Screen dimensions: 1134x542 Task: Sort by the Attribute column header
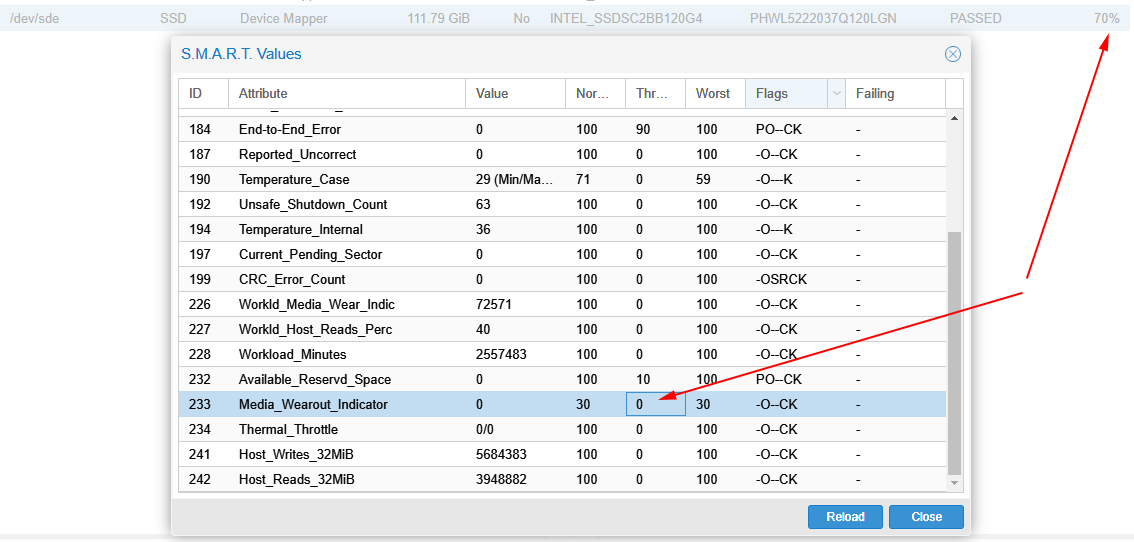[x=347, y=93]
